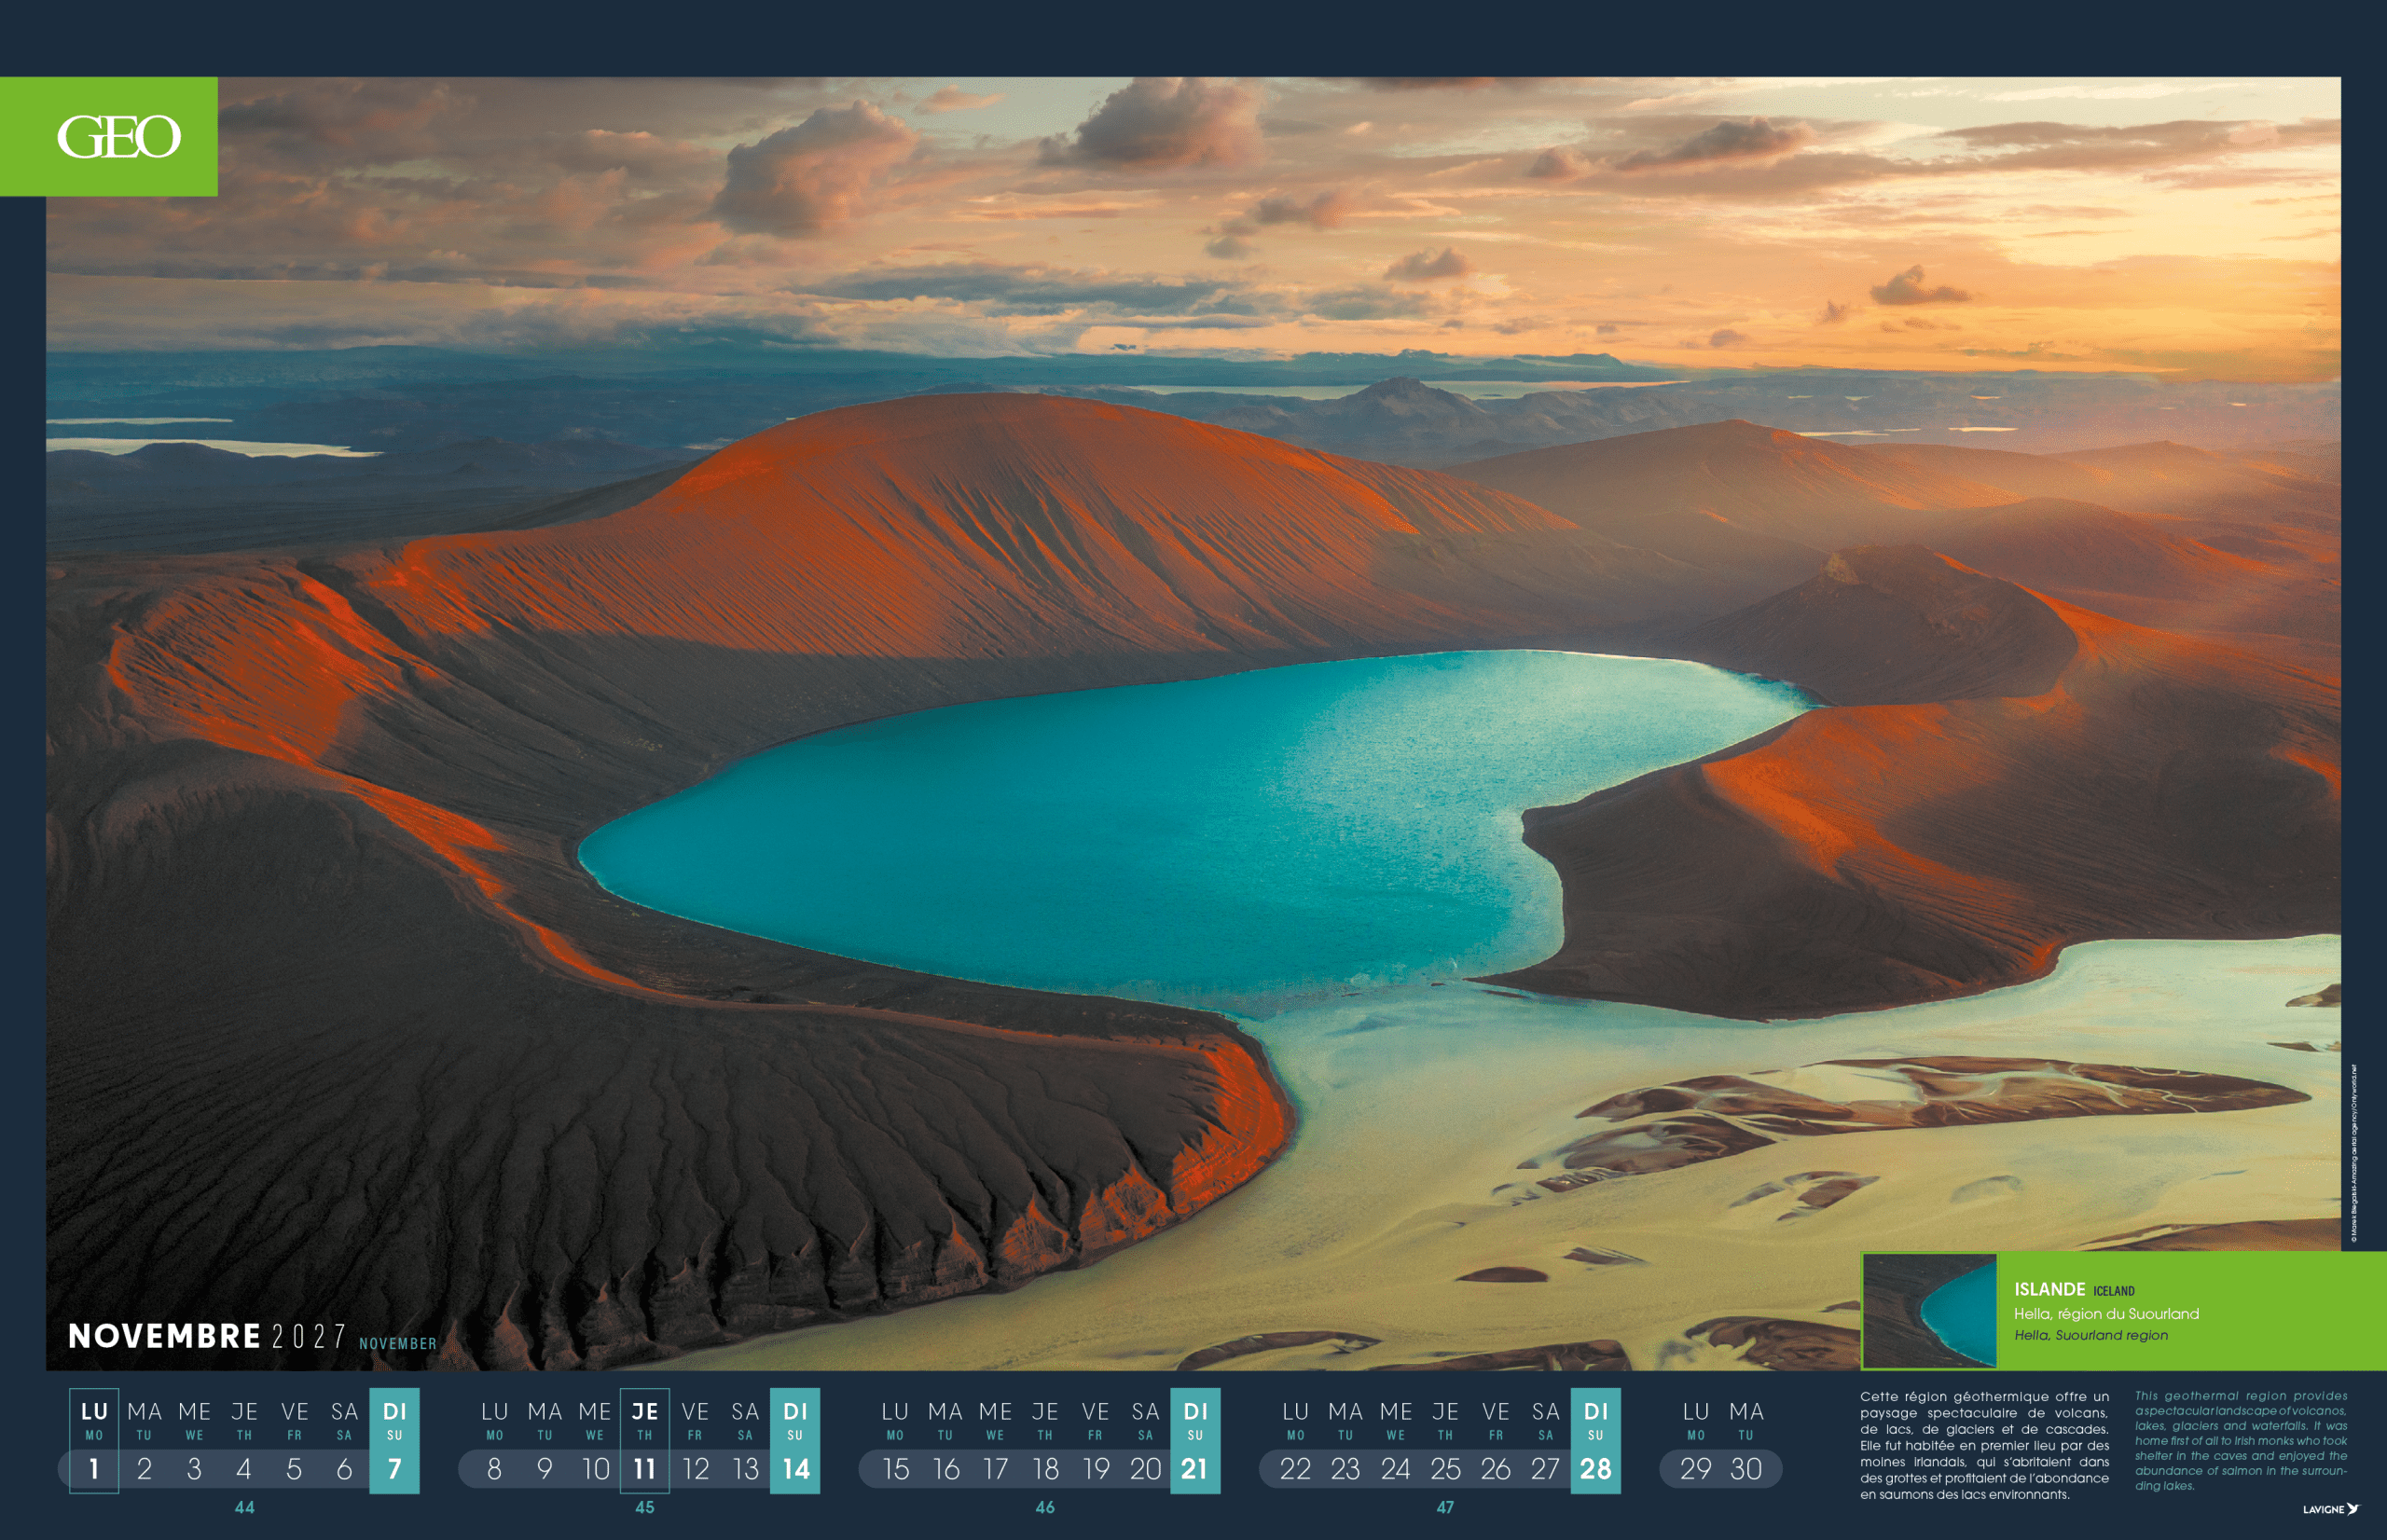Click the English italic description paragraph
This screenshot has height=1540, width=2387.
click(x=2240, y=1440)
